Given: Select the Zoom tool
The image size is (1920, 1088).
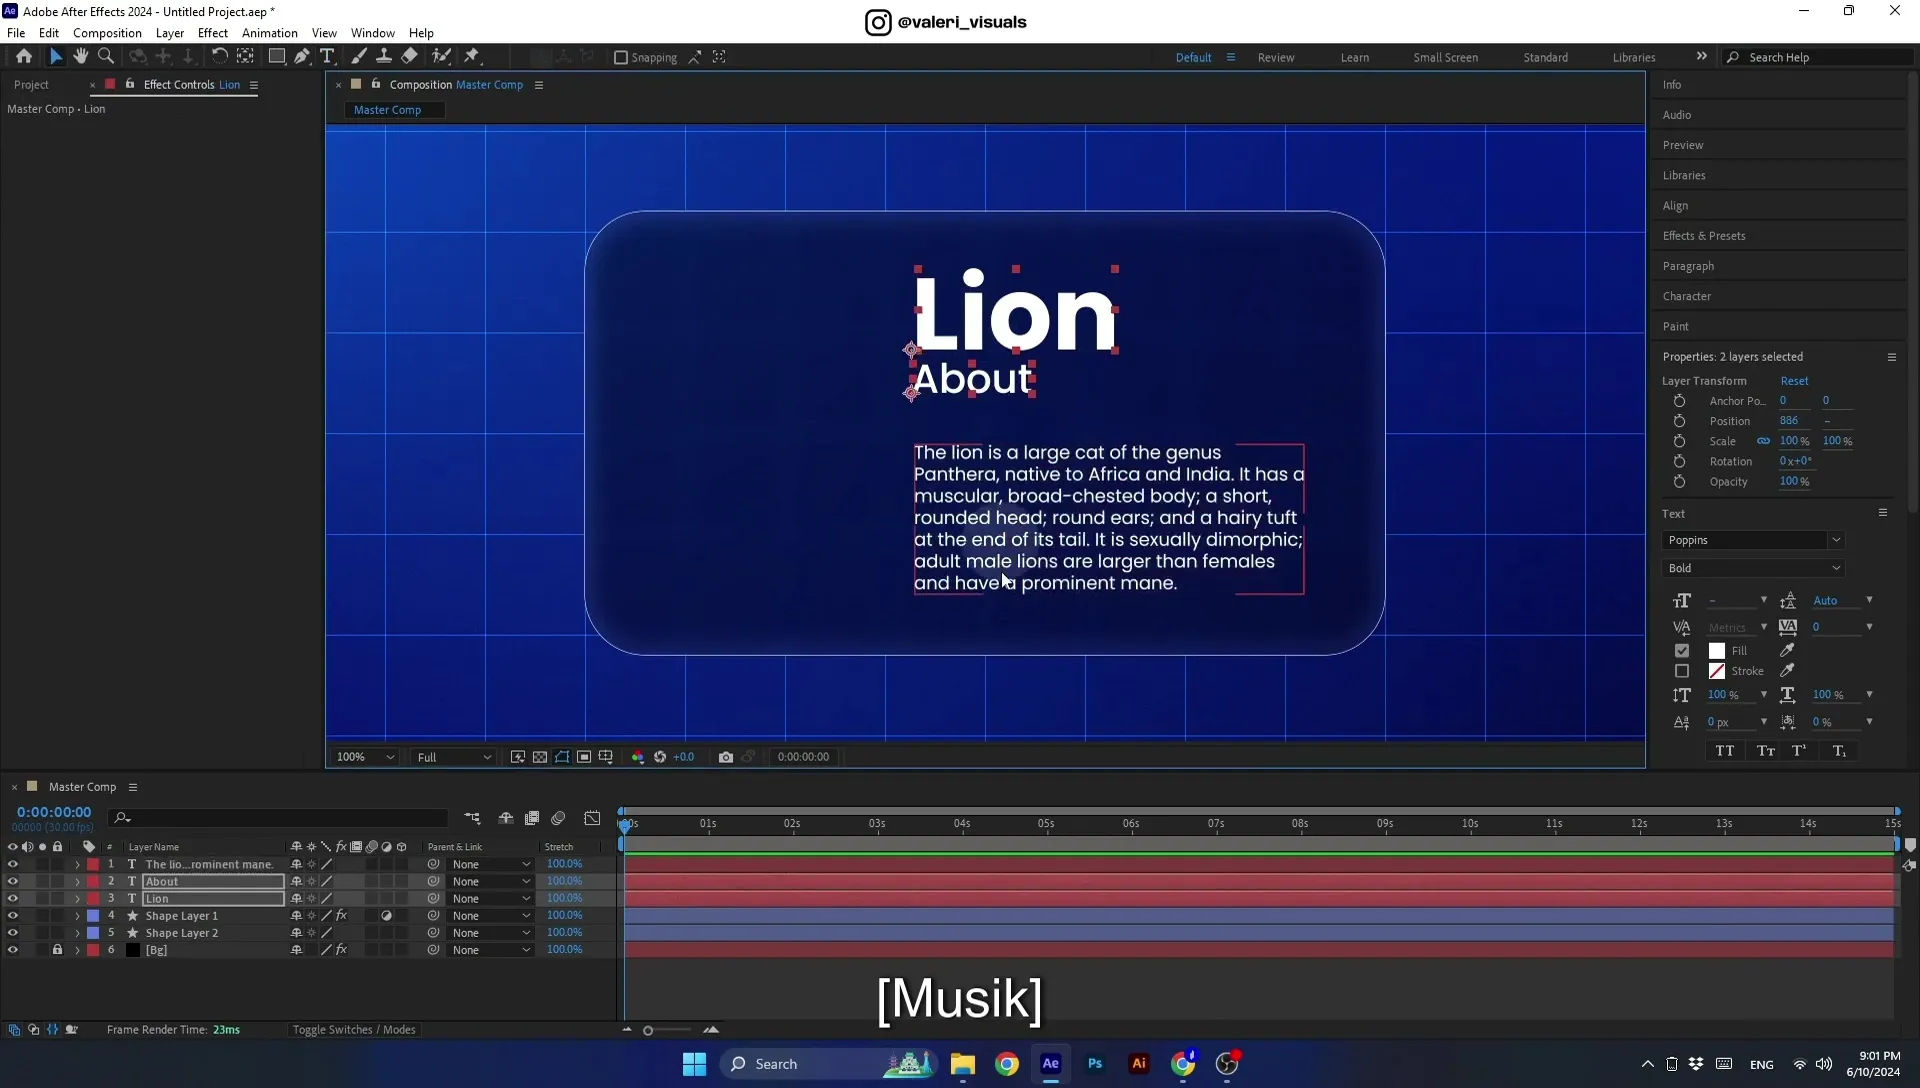Looking at the screenshot, I should pyautogui.click(x=106, y=57).
